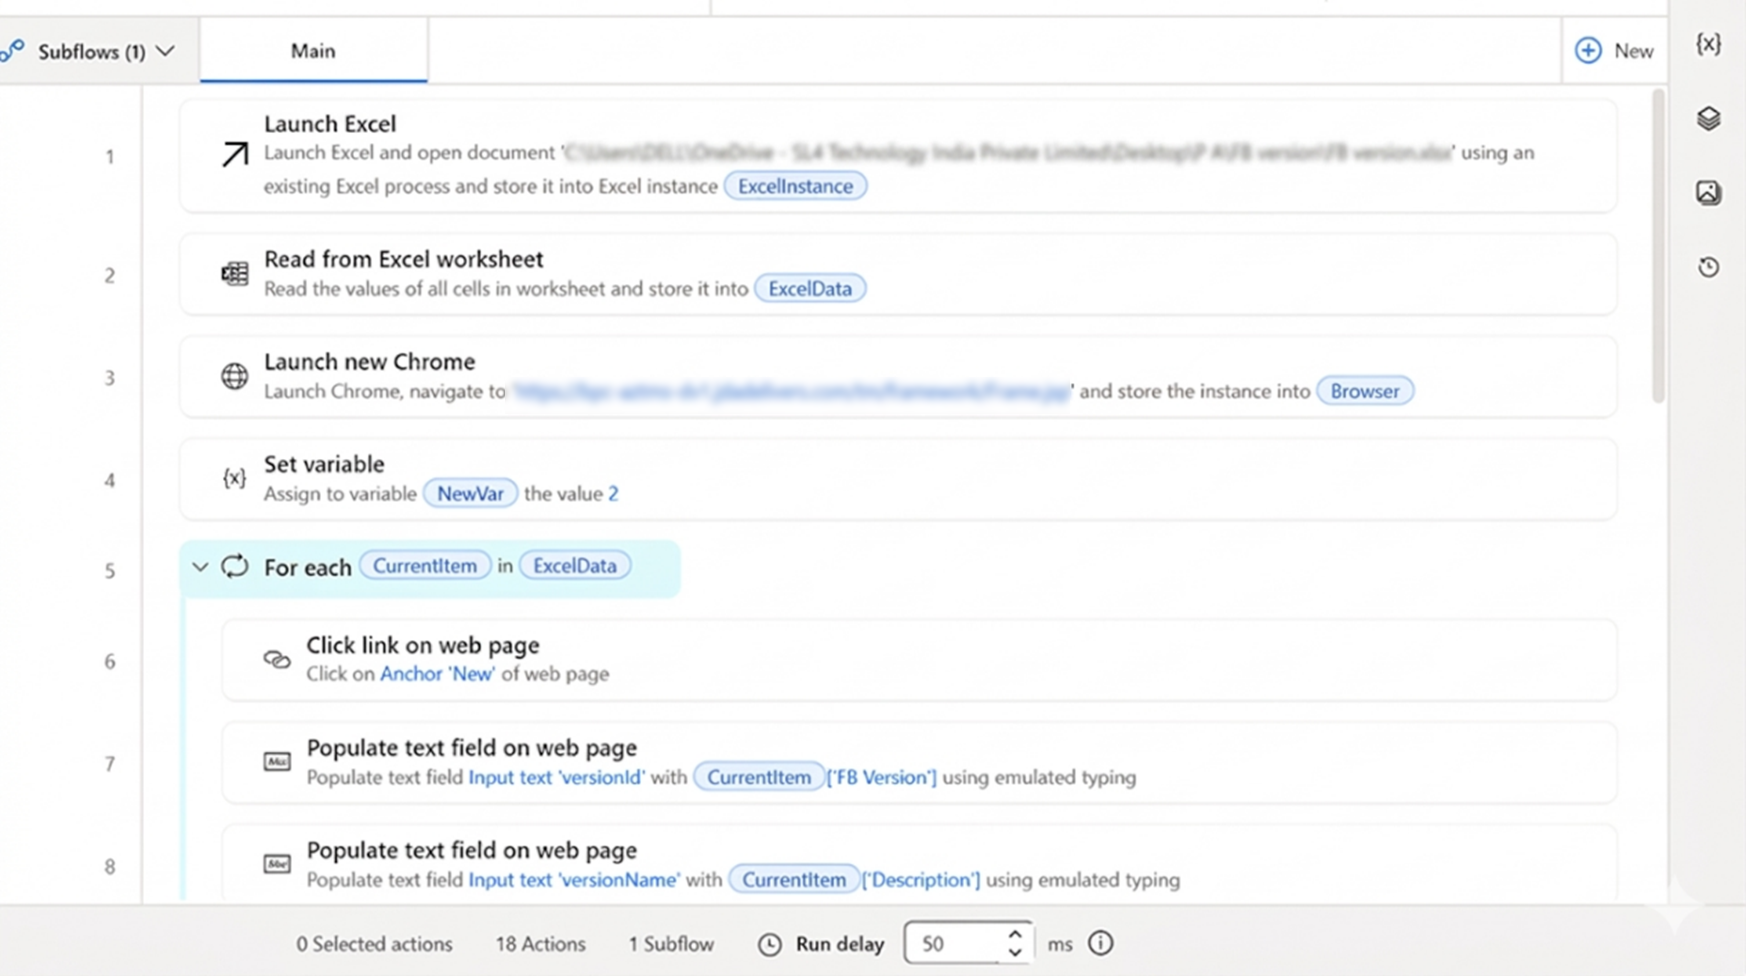
Task: Open the Variables pane icon
Action: point(1708,44)
